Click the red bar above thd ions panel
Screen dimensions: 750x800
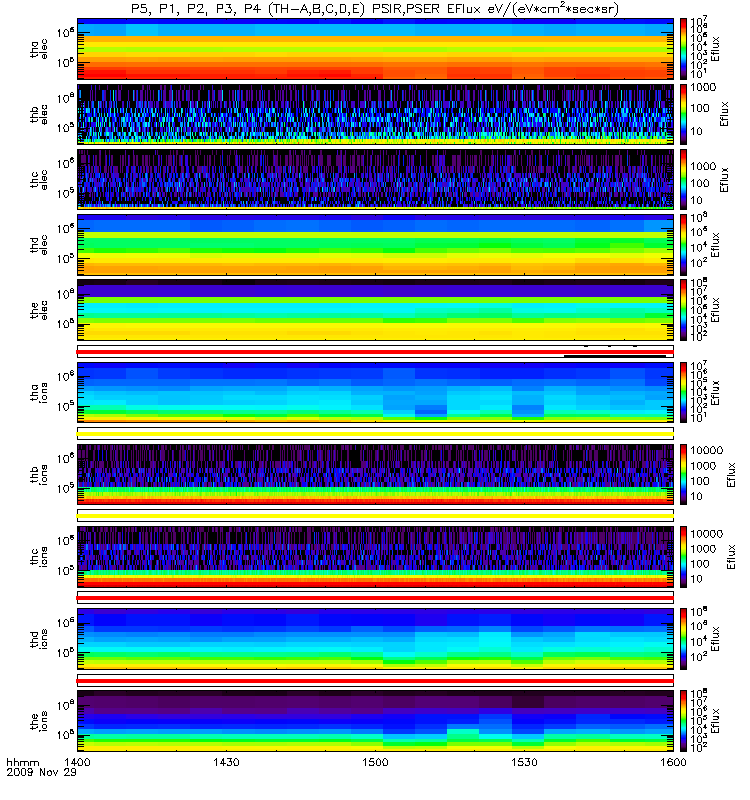[376, 598]
